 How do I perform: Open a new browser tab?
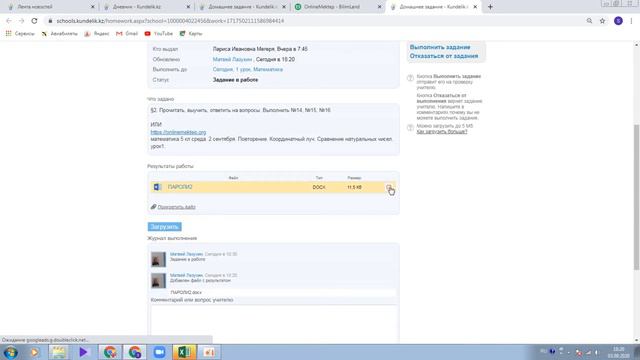click(490, 7)
